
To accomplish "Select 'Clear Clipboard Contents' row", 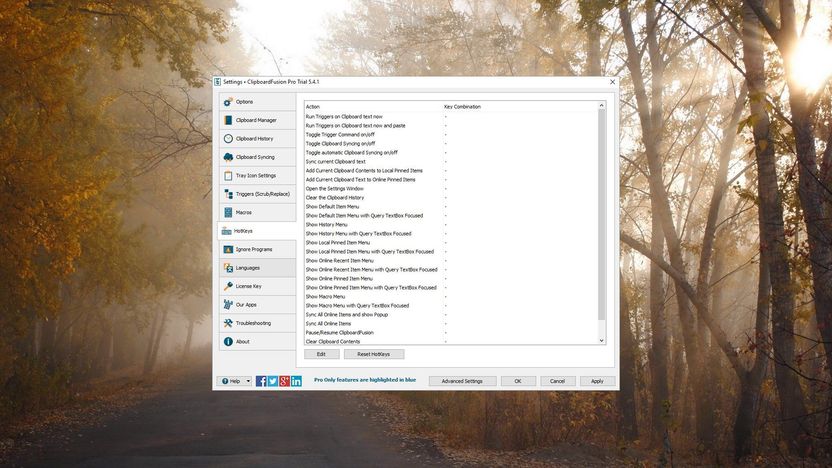I will (451, 341).
